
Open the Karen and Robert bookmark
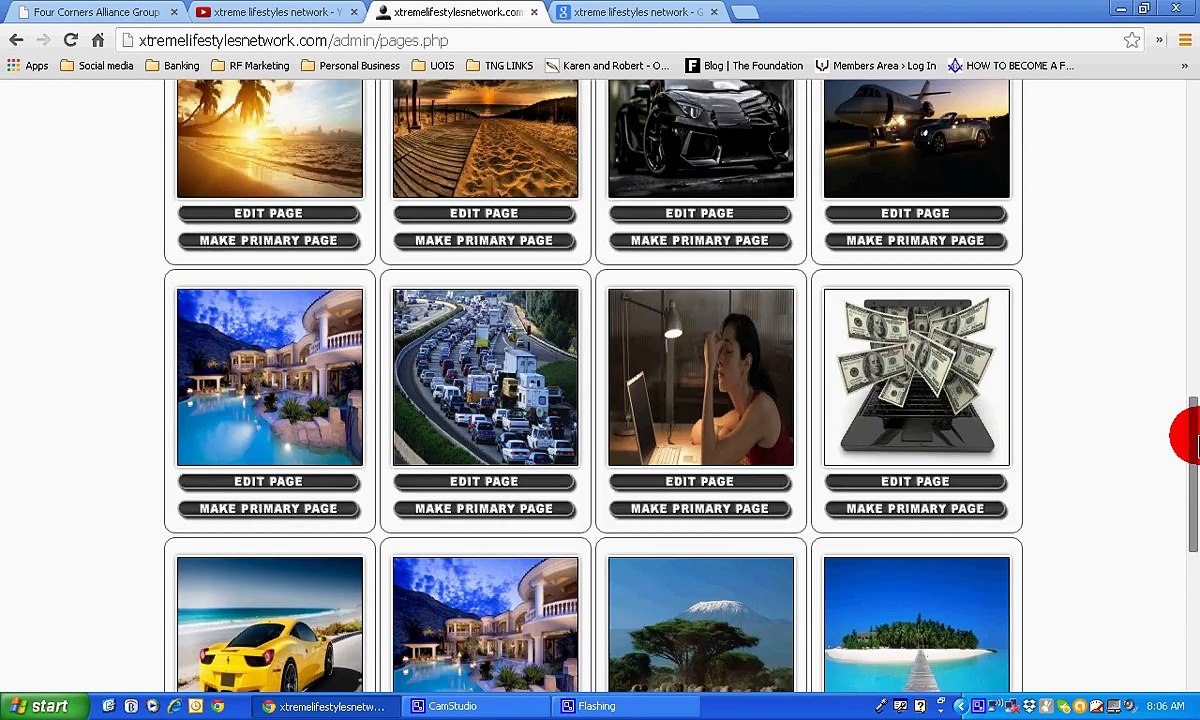[x=607, y=66]
